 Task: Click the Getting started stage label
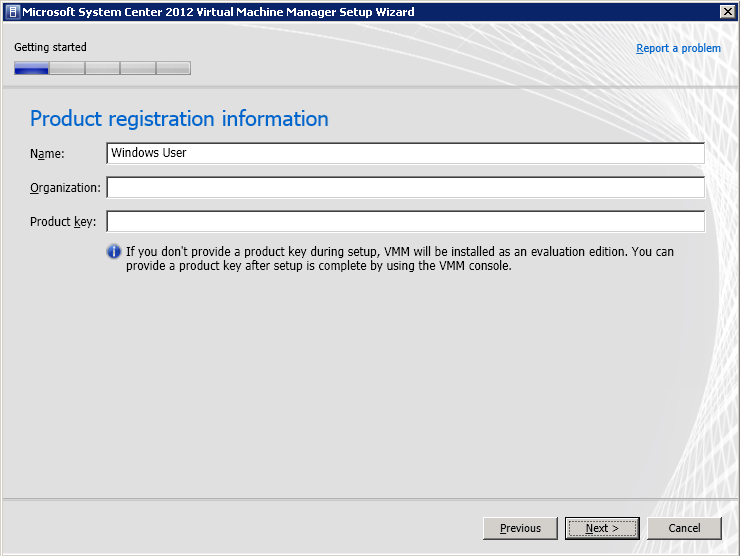[x=50, y=47]
